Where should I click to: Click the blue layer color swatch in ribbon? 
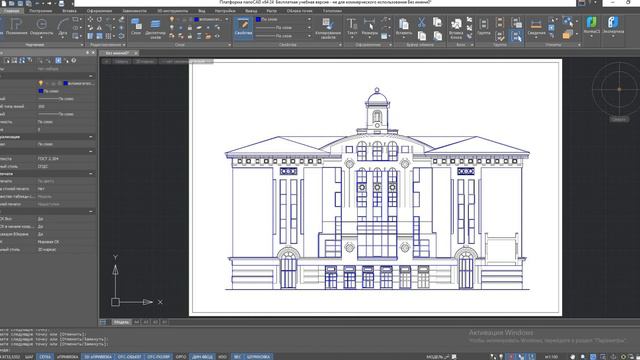pyautogui.click(x=196, y=19)
